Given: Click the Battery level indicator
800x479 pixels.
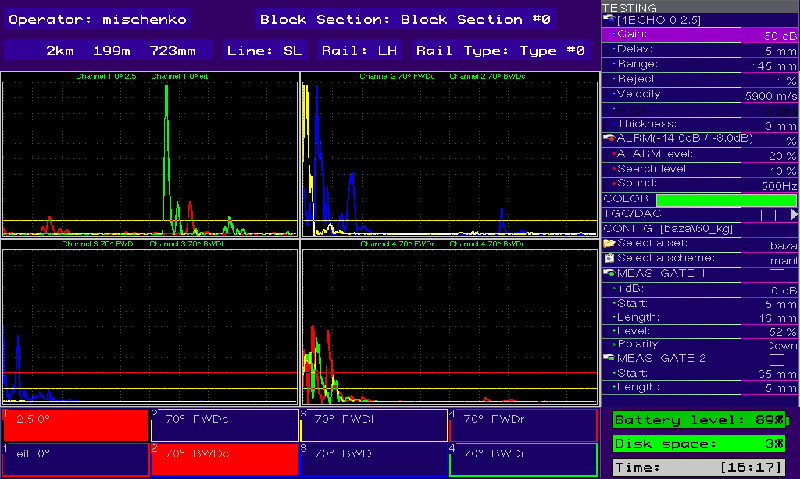Looking at the screenshot, I should click(x=699, y=420).
